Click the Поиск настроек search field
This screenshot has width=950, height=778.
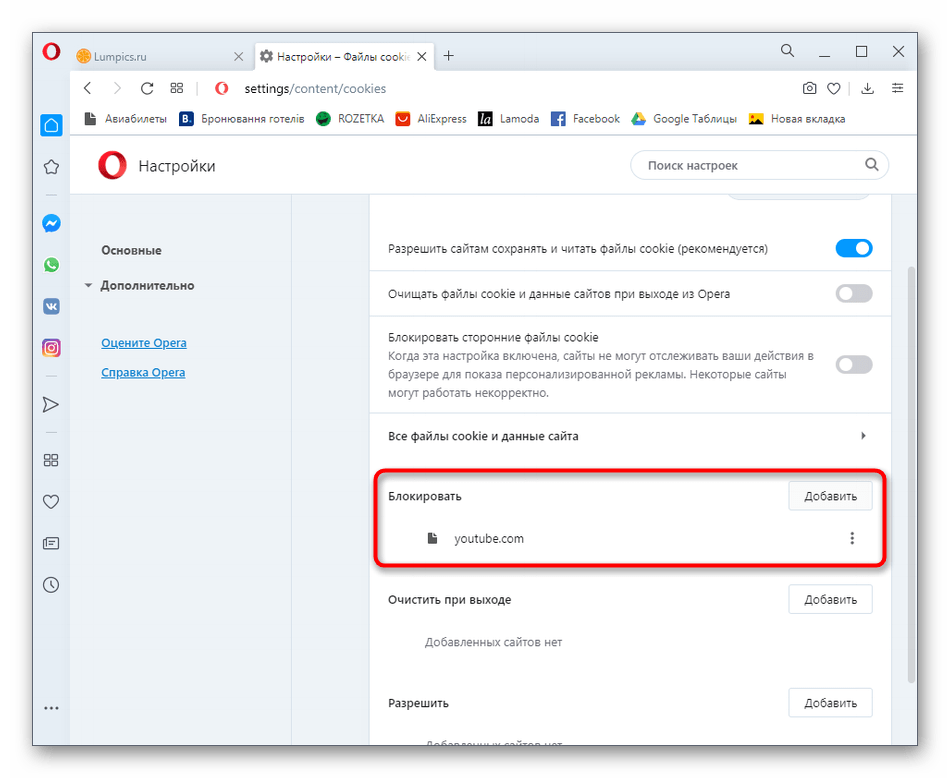pos(759,165)
